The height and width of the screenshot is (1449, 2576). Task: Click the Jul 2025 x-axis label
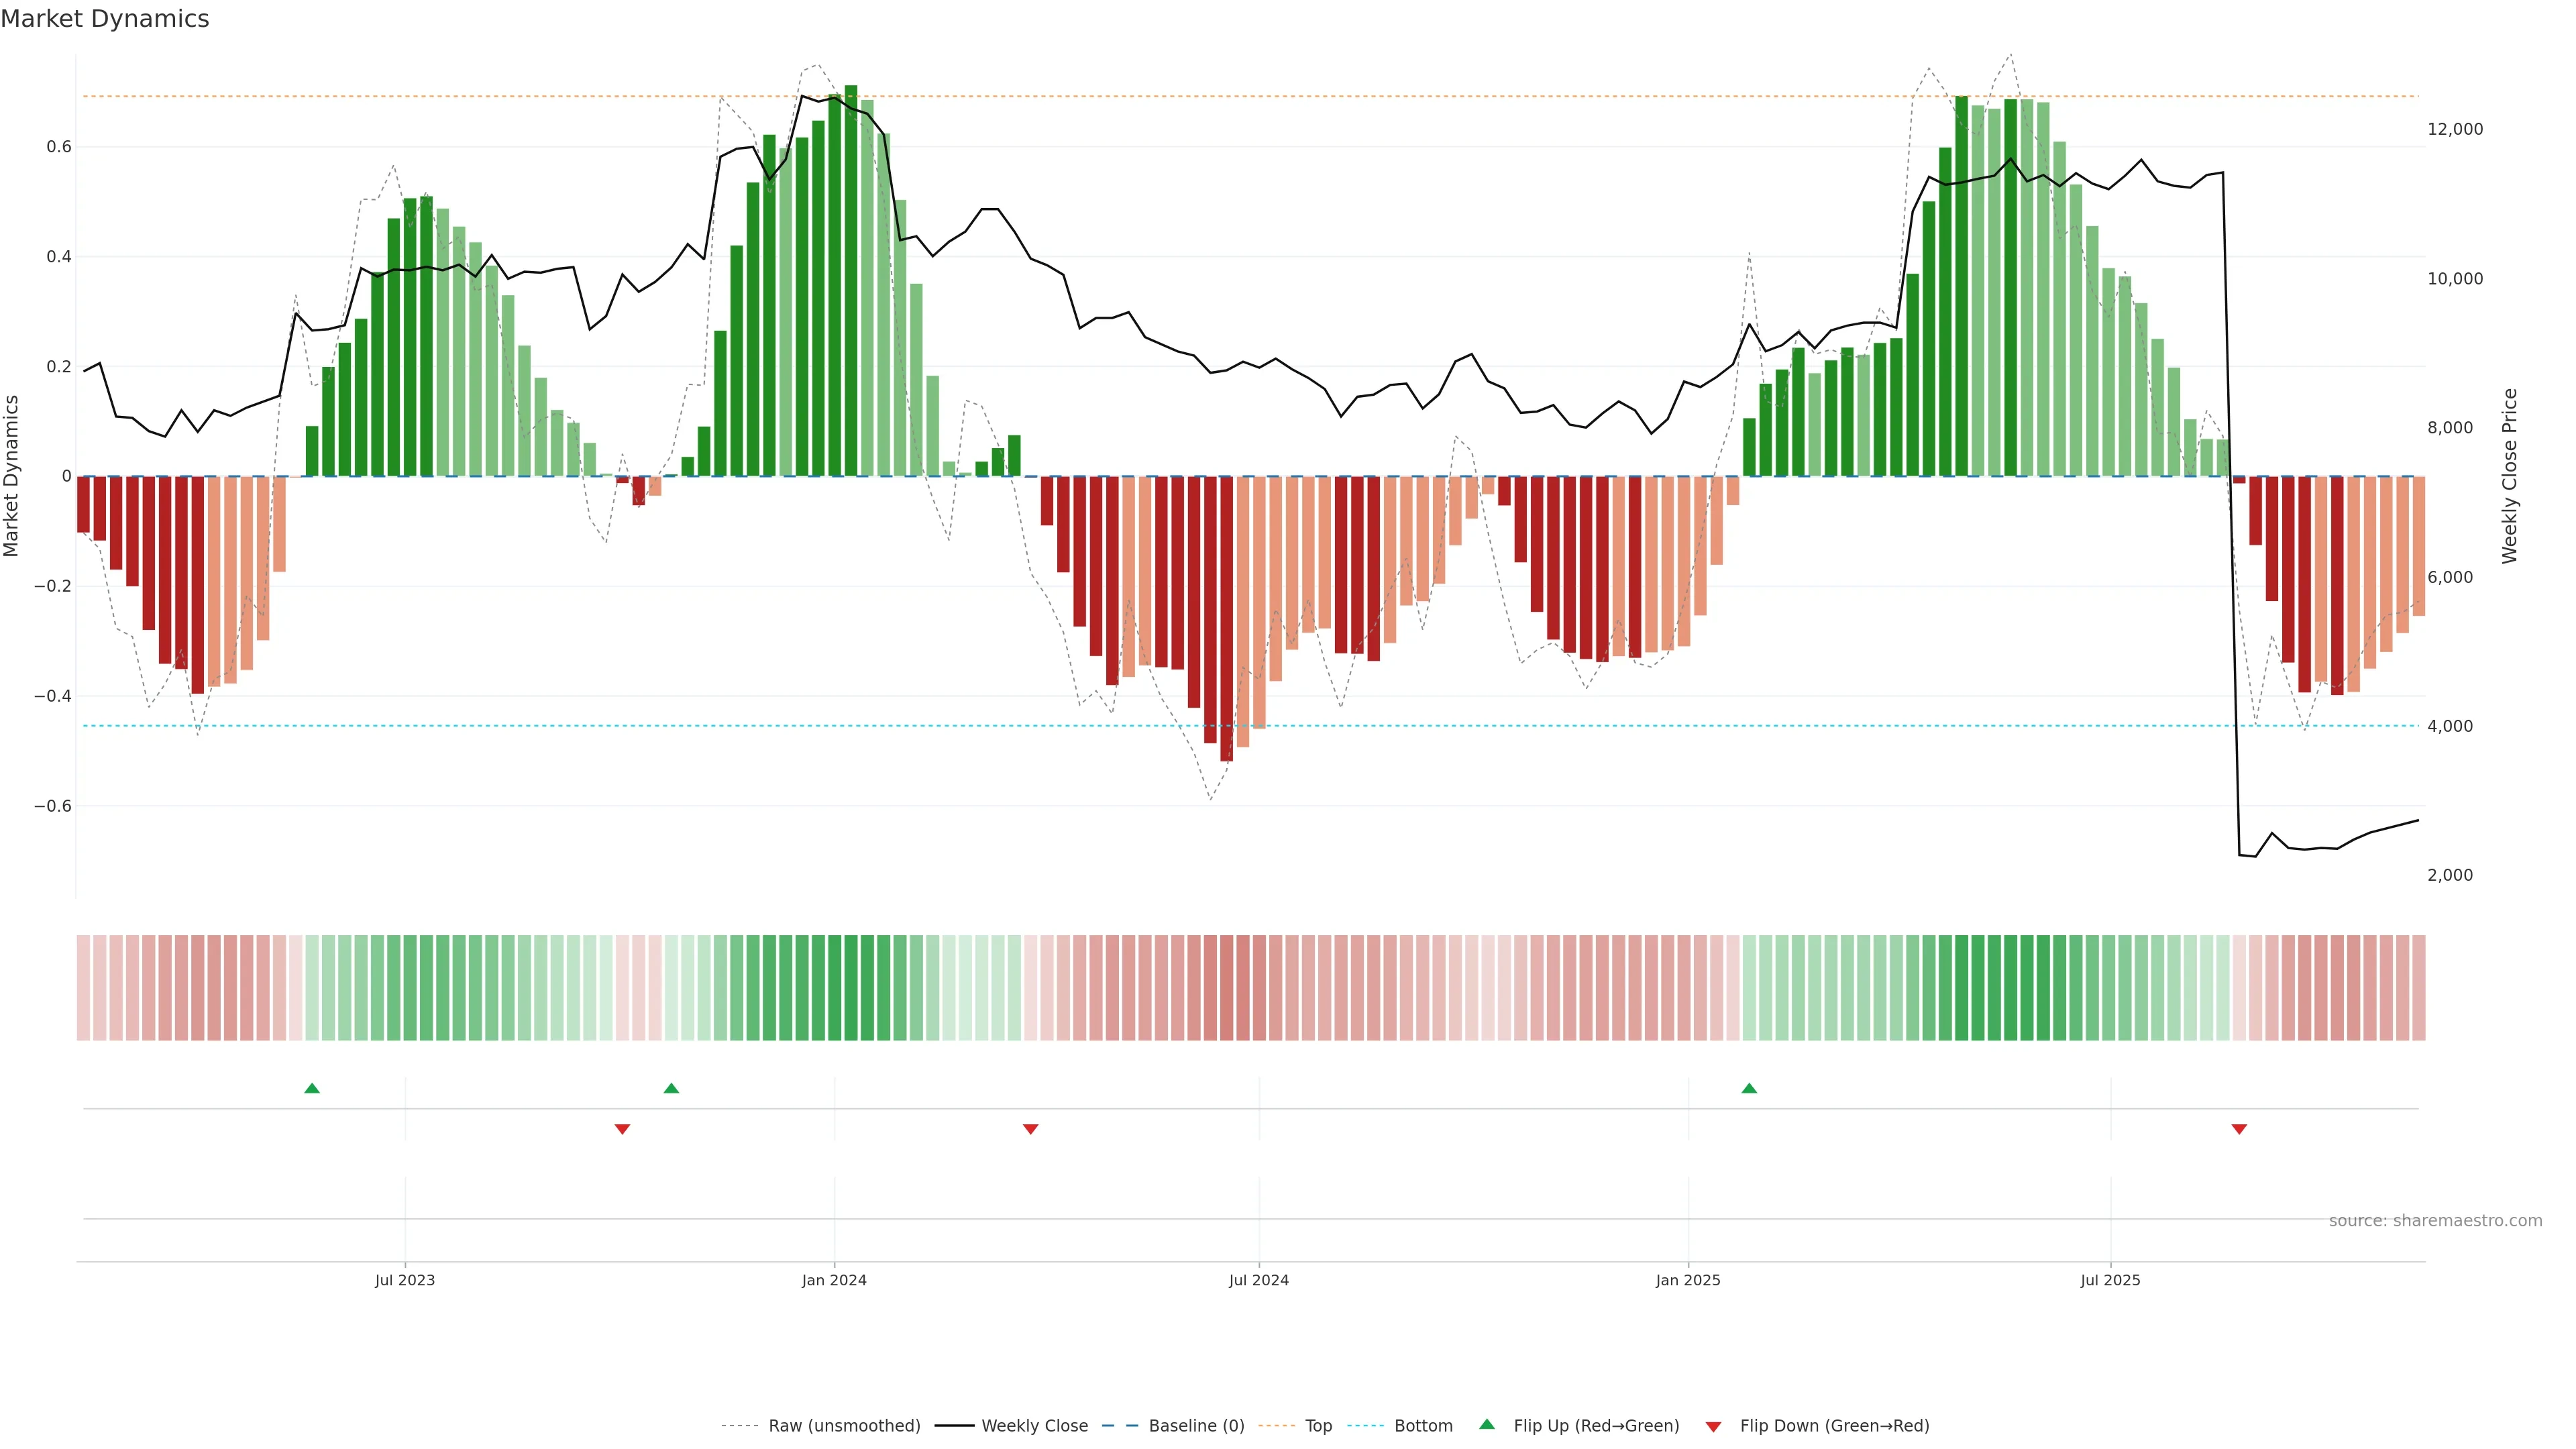2110,1280
